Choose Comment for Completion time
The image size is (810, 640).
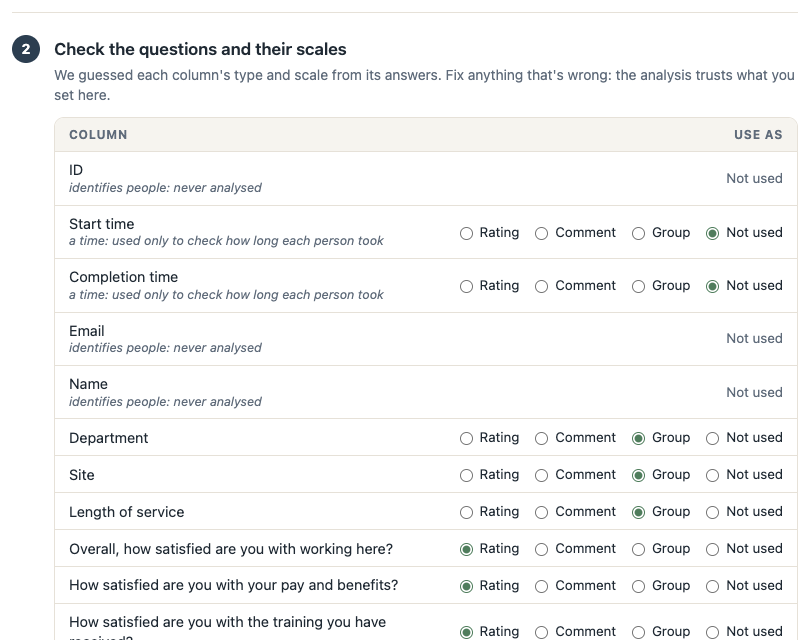pyautogui.click(x=541, y=287)
